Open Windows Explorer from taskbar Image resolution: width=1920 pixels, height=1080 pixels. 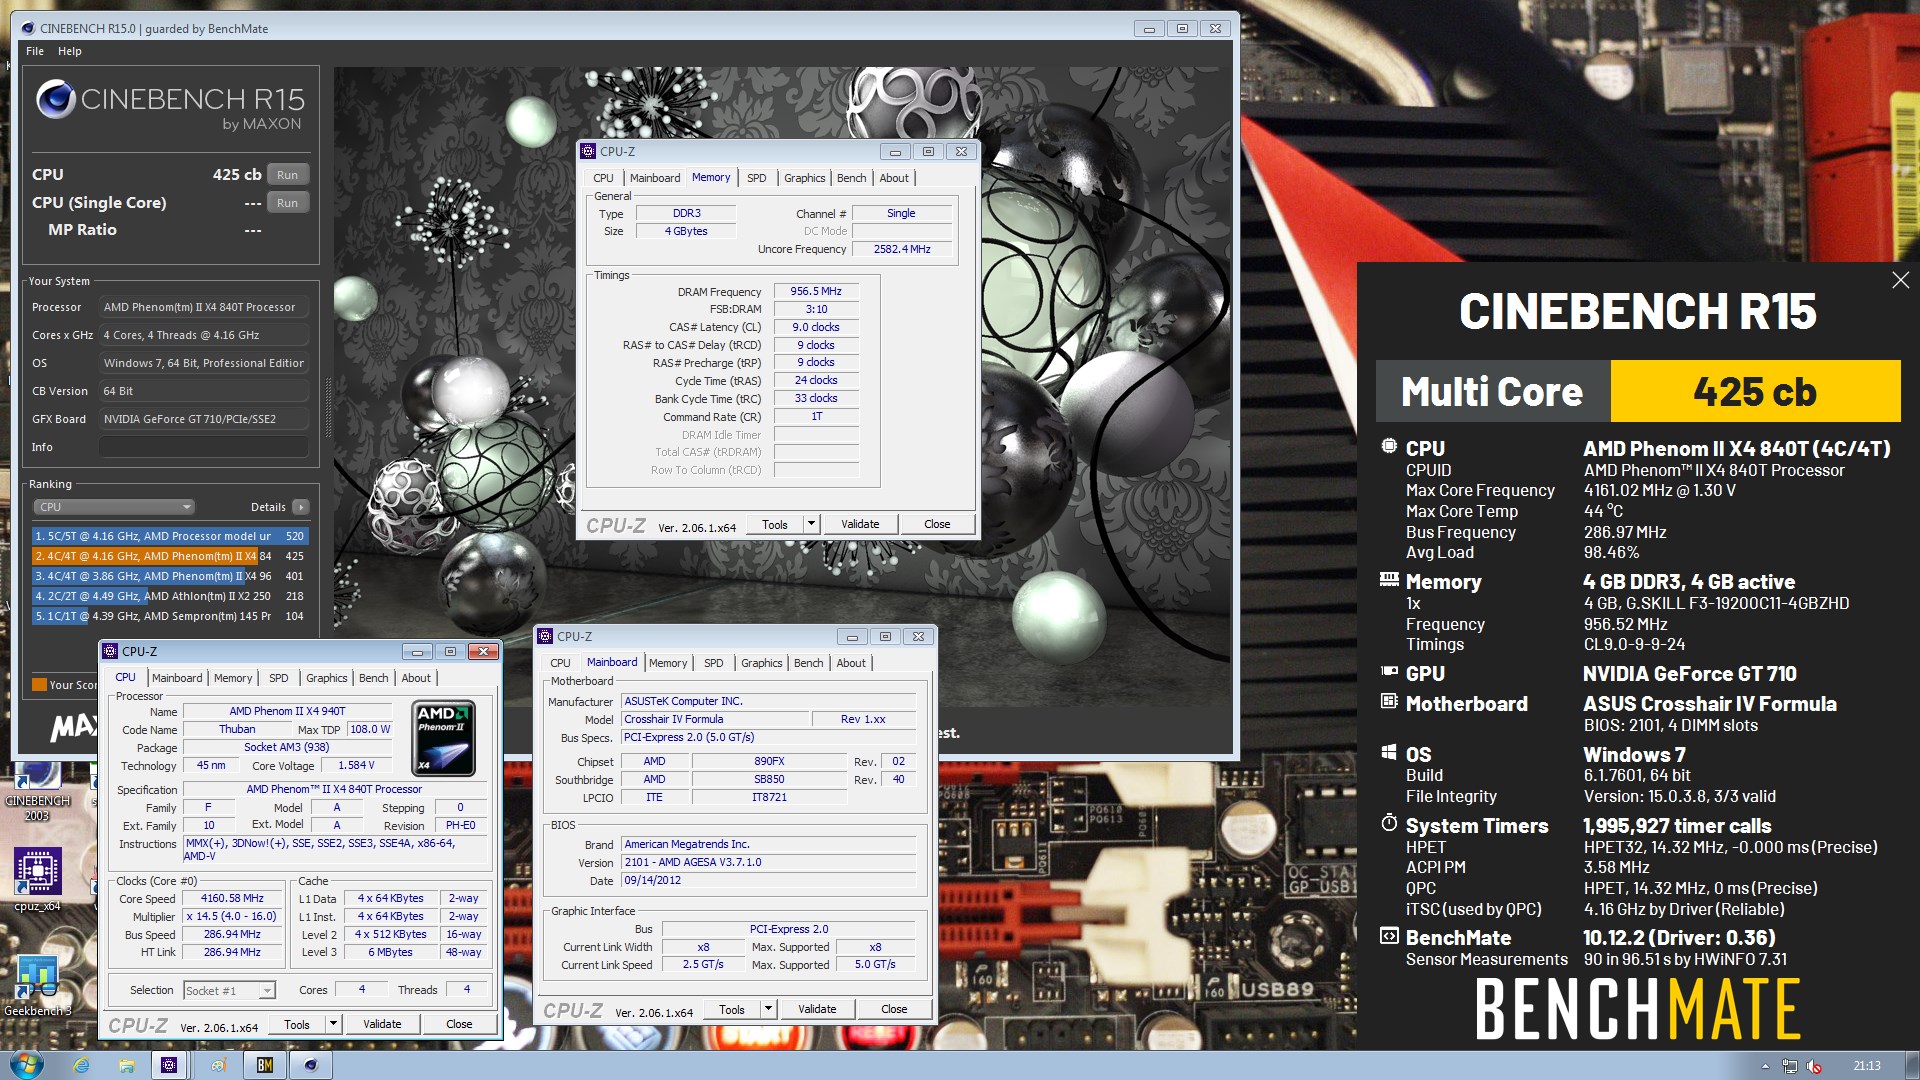pyautogui.click(x=126, y=1065)
